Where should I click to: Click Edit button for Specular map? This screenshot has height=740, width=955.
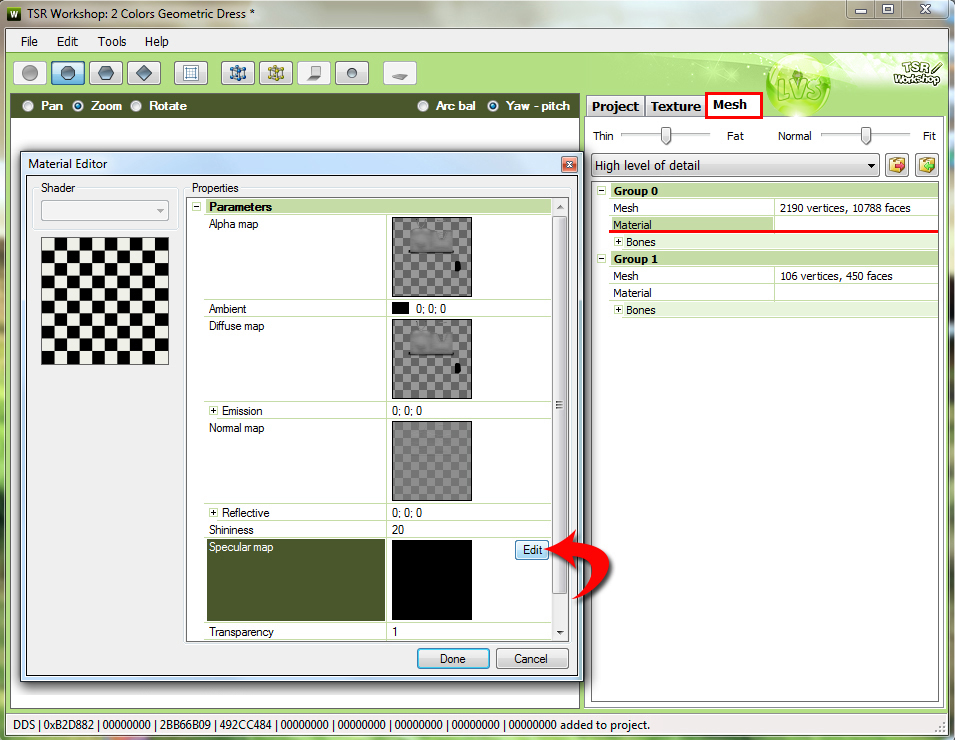(532, 550)
